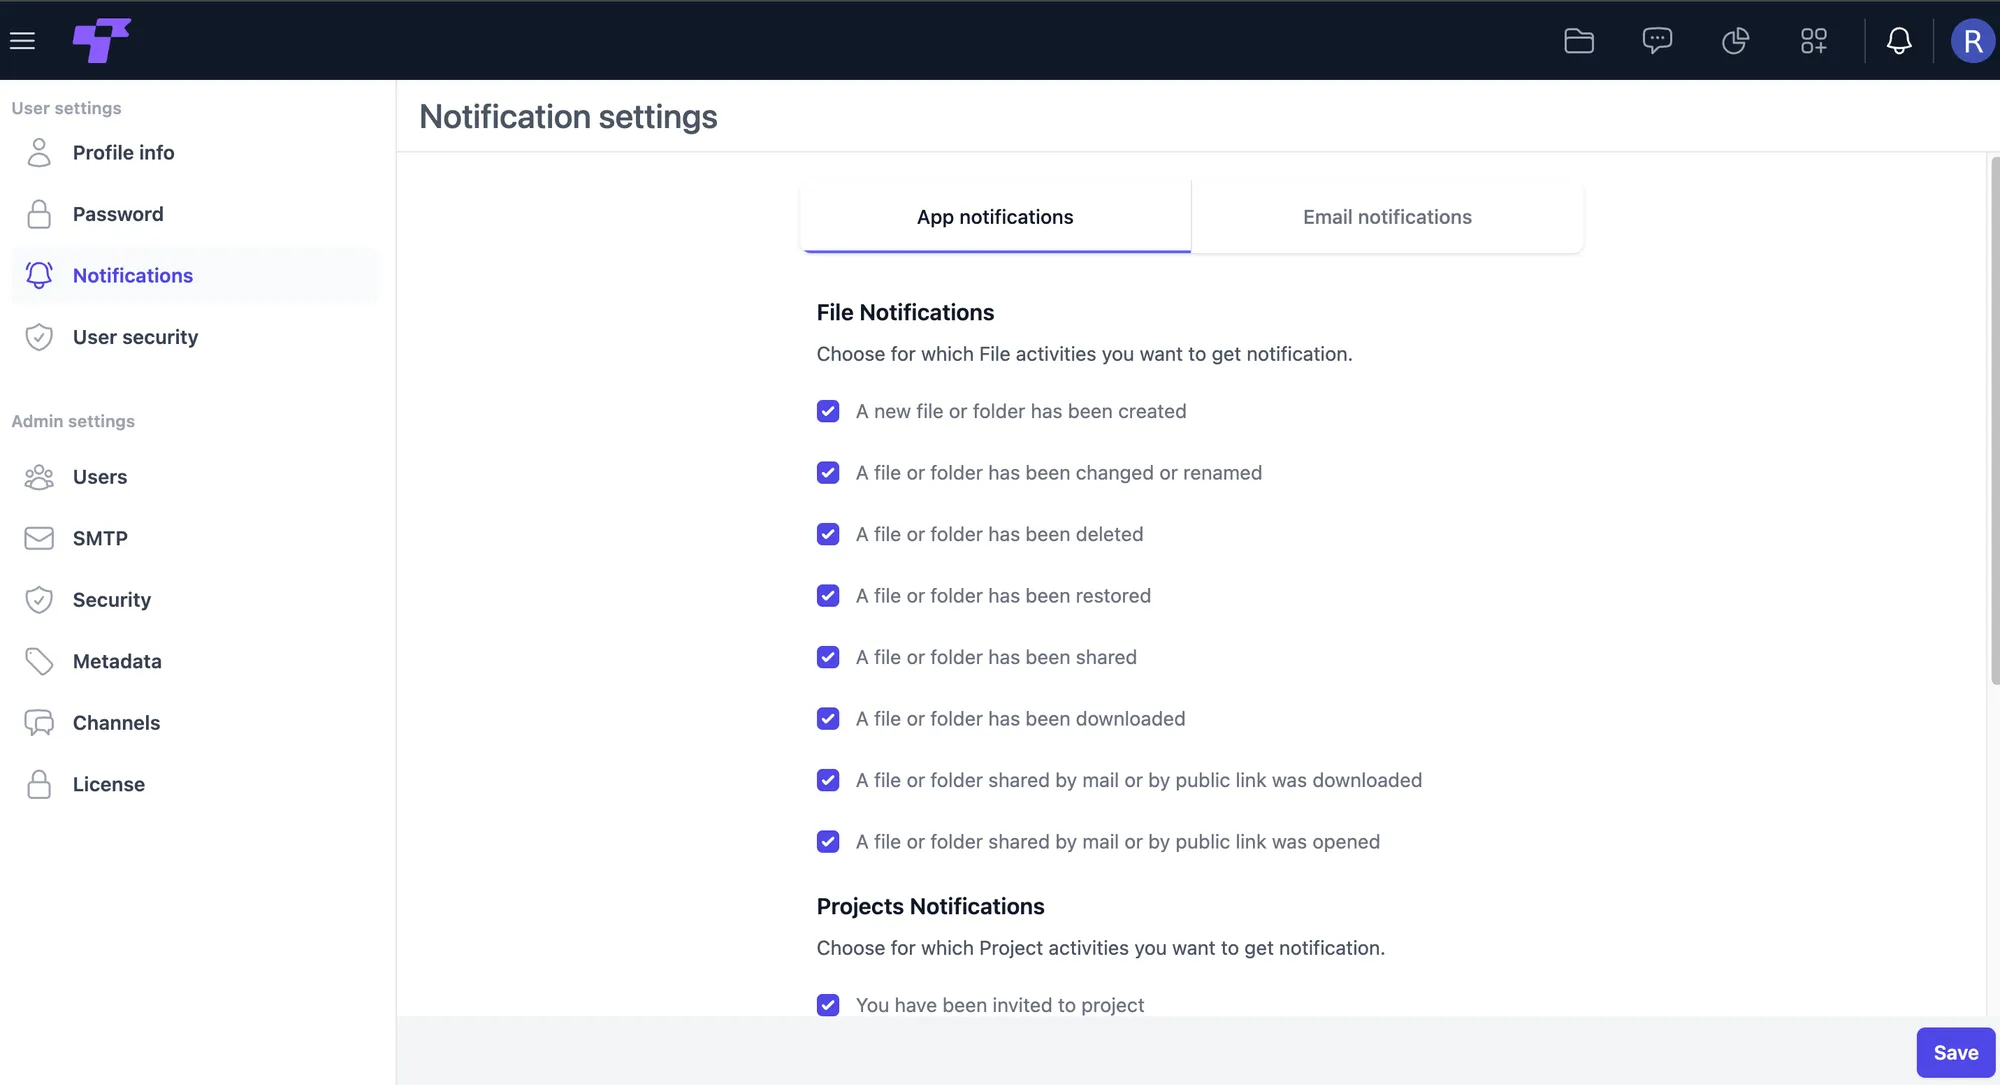Click the Profile info person icon
The width and height of the screenshot is (2000, 1085).
(39, 152)
